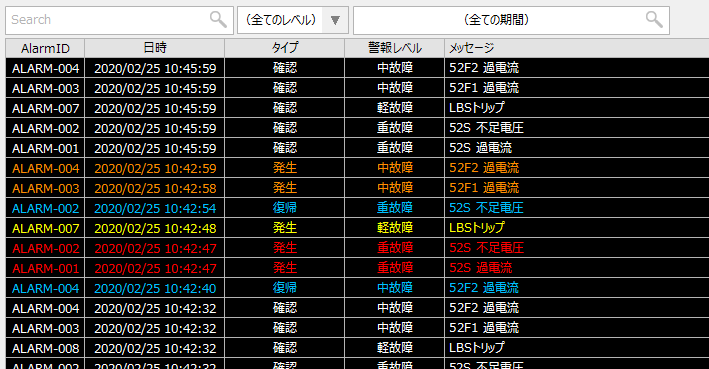Image resolution: width=709 pixels, height=369 pixels.
Task: Select ALARM-002 row at 10:45:59
Action: pyautogui.click(x=357, y=128)
